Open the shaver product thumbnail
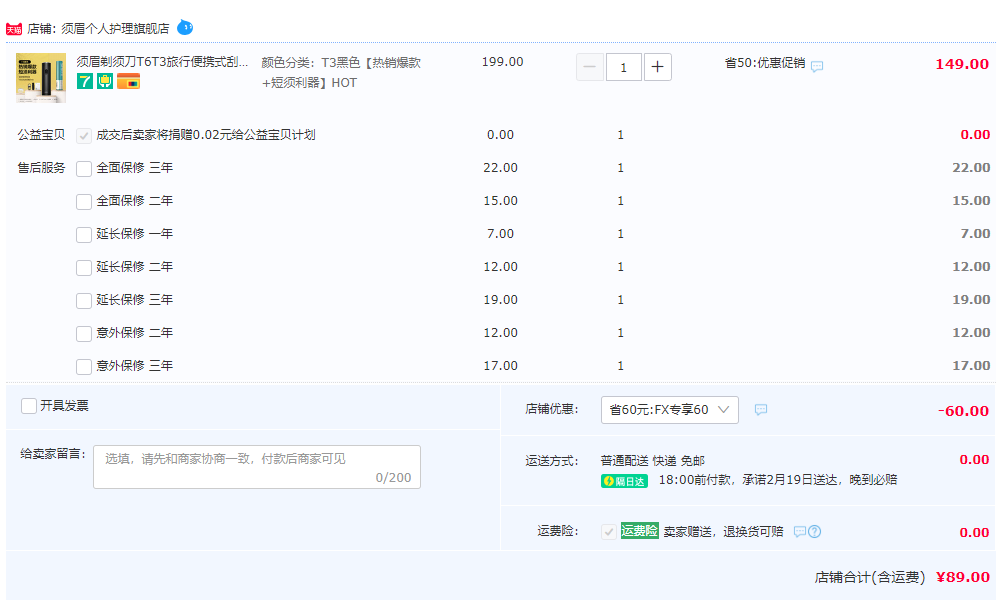The width and height of the screenshot is (997, 600). pyautogui.click(x=41, y=78)
